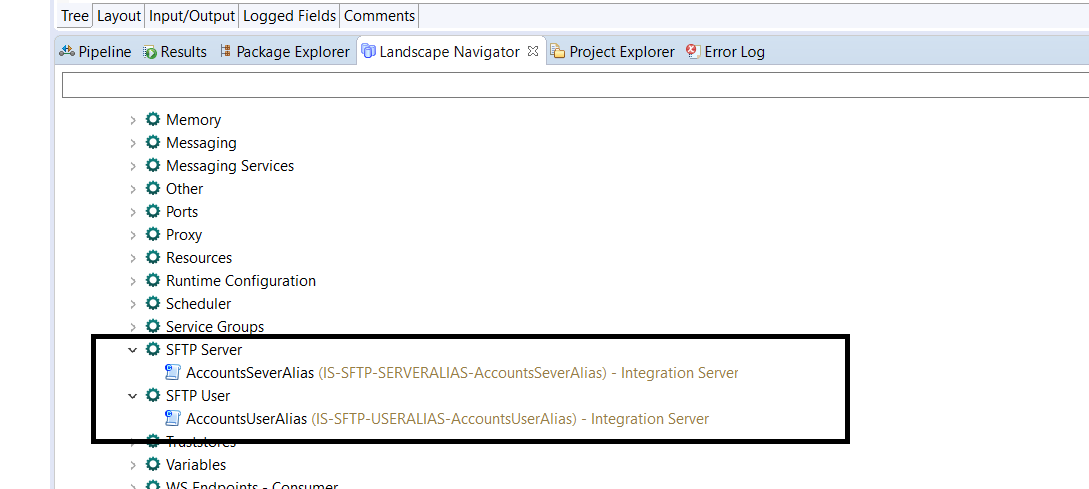Screen dimensions: 1089x489
Task: Expand the Runtime Configuration node
Action: (133, 281)
